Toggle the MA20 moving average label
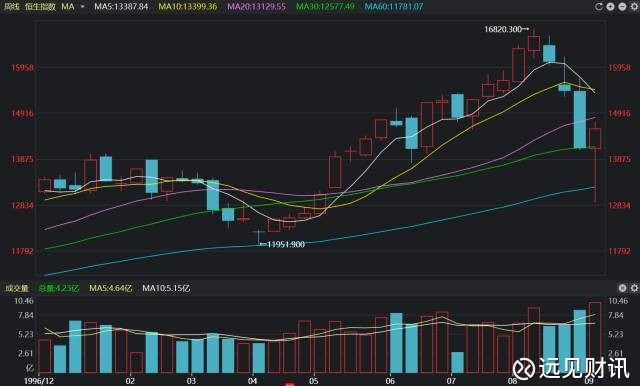Image resolution: width=640 pixels, height=386 pixels. 257,7
